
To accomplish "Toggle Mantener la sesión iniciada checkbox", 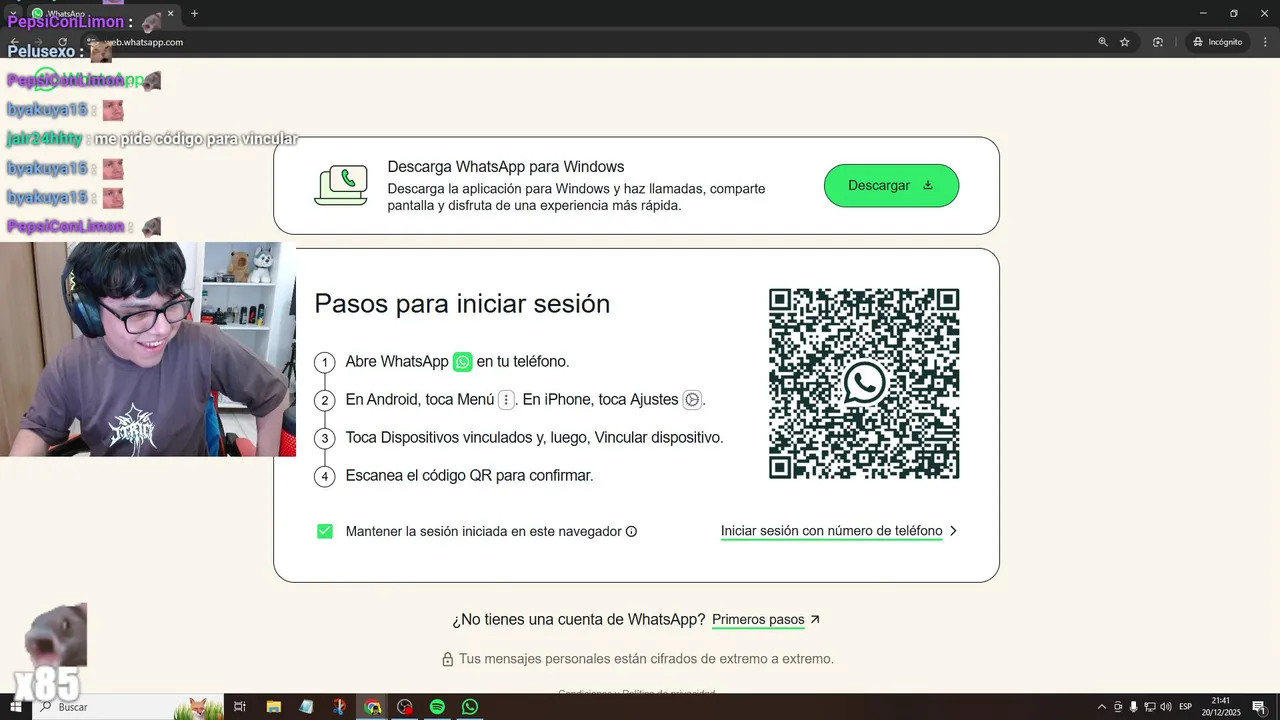I will (x=325, y=531).
